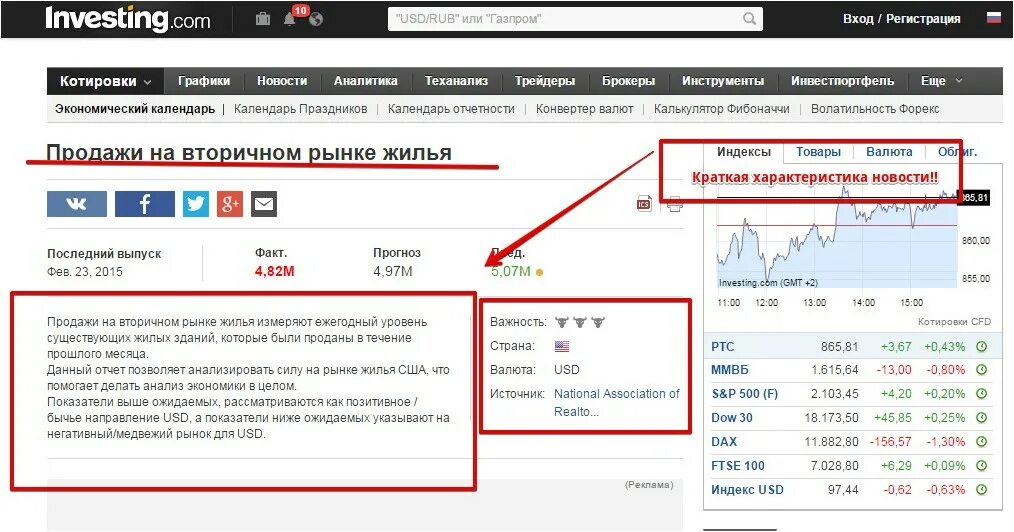Open the S&P 500 (F) link

744,394
